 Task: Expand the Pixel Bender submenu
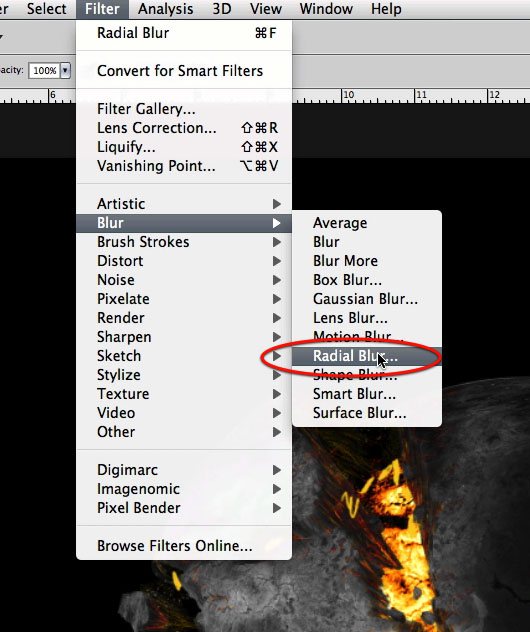[x=184, y=508]
